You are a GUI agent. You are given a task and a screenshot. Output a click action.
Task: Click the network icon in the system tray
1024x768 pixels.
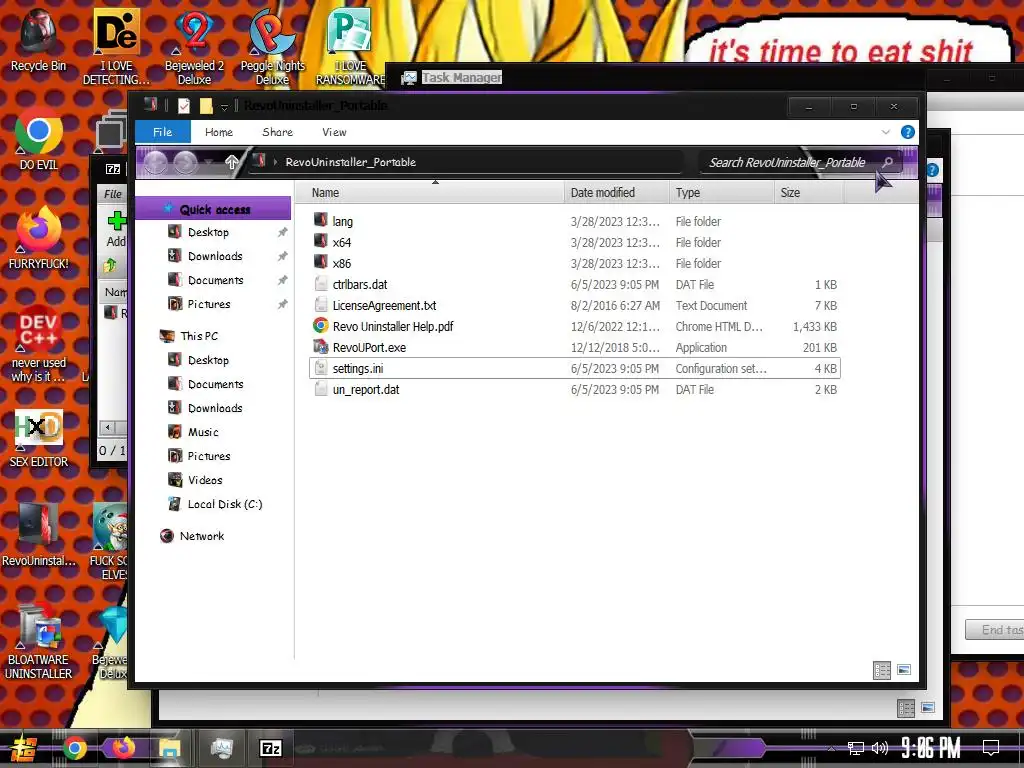(x=855, y=748)
